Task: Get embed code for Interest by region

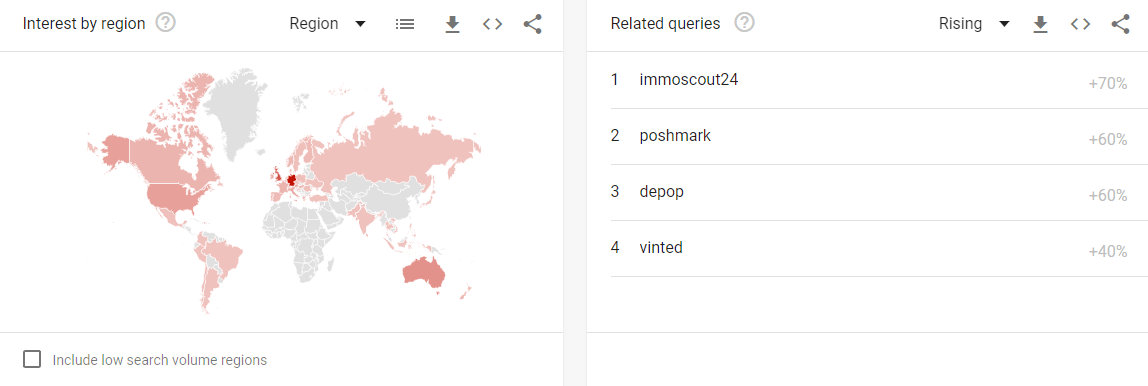Action: 493,24
